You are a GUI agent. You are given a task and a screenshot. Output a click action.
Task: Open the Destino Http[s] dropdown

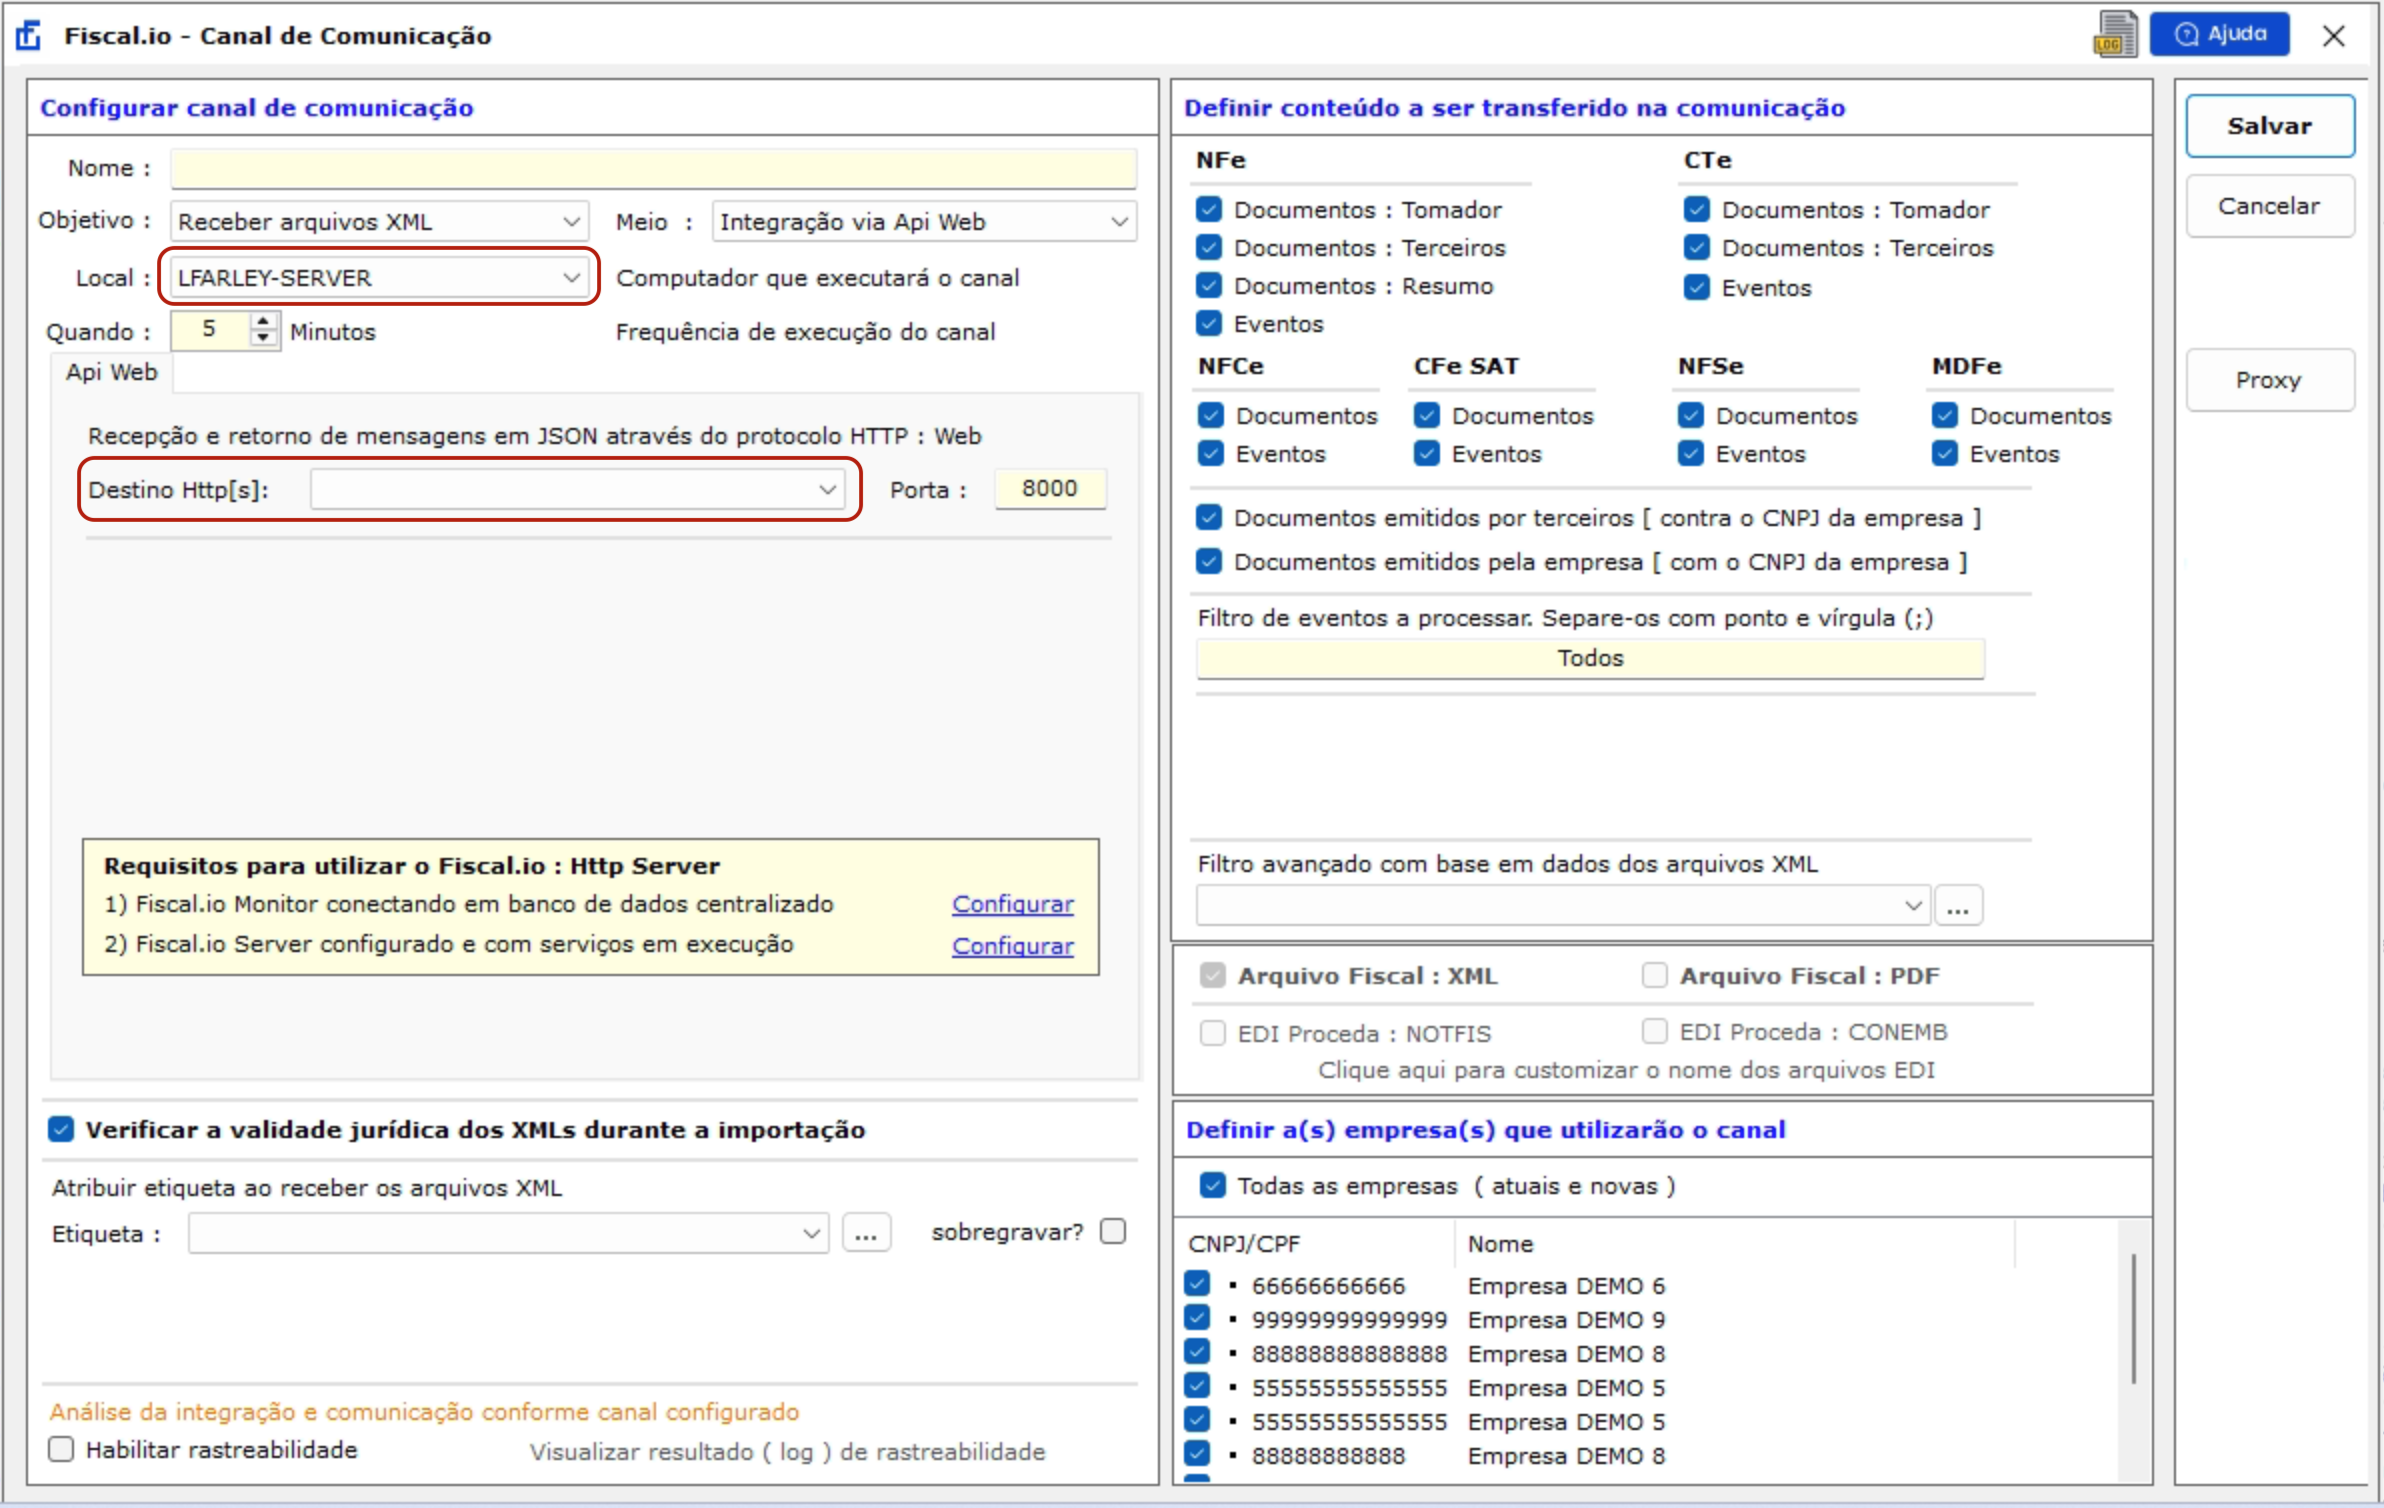coord(577,489)
